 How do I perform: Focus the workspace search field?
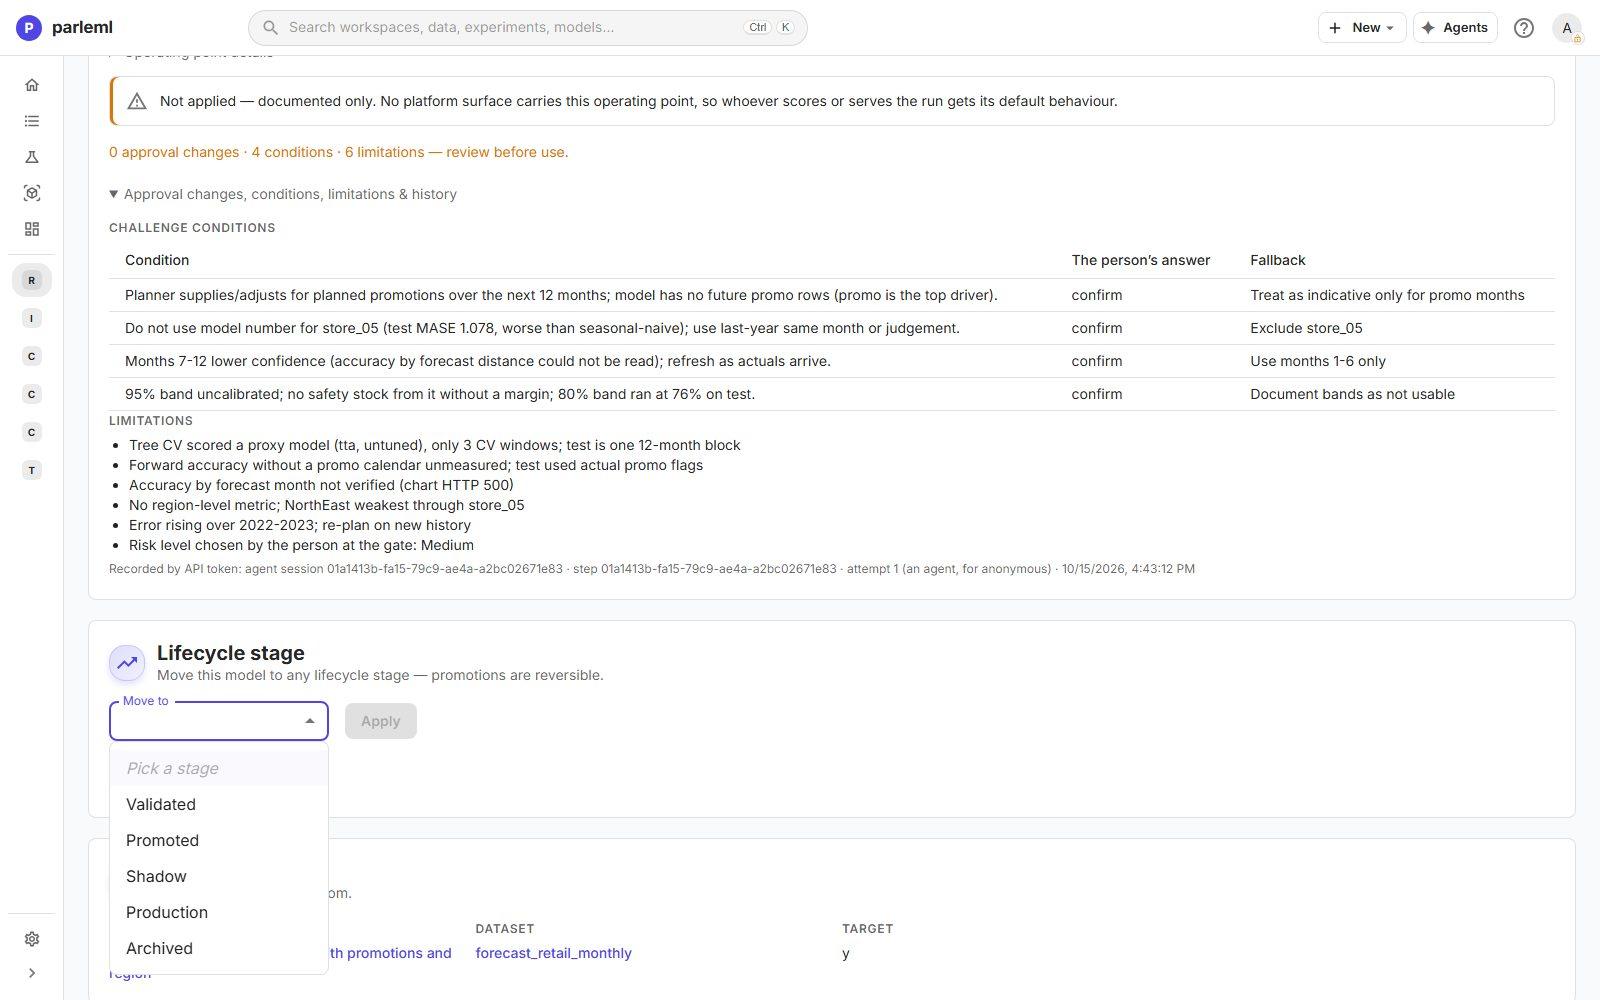[528, 27]
